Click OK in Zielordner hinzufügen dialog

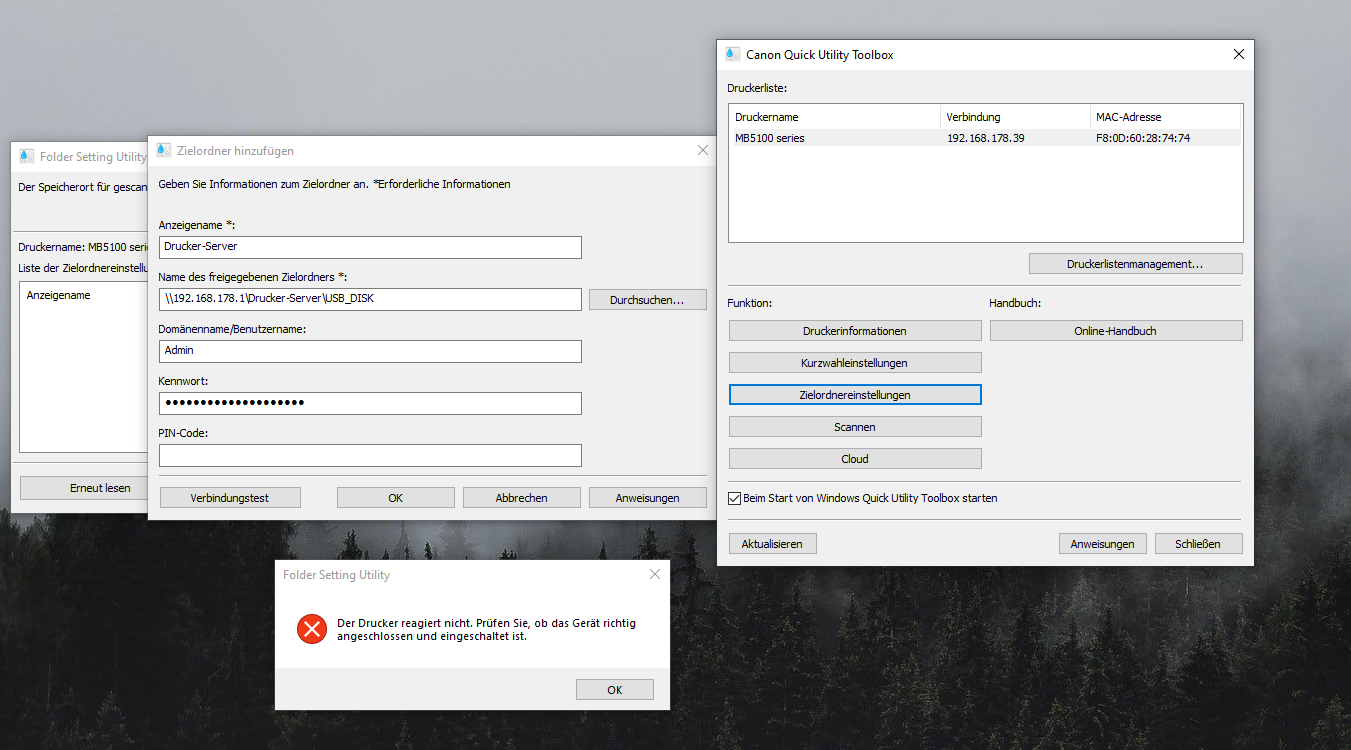(396, 498)
